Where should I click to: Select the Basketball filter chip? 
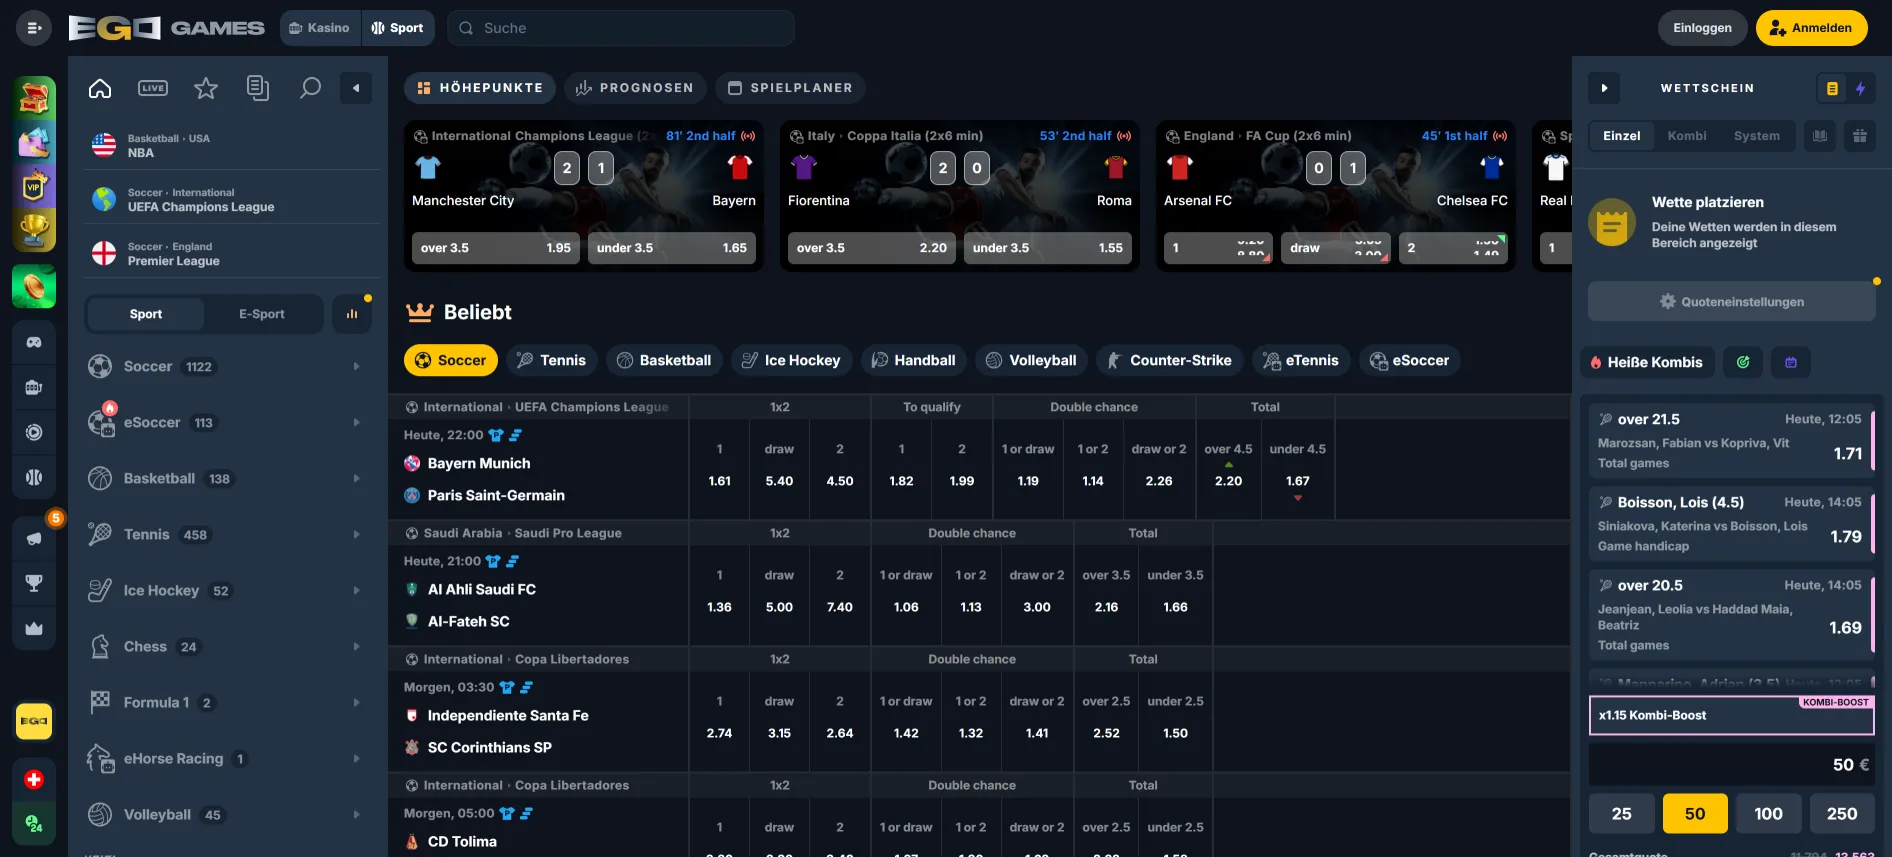click(664, 360)
